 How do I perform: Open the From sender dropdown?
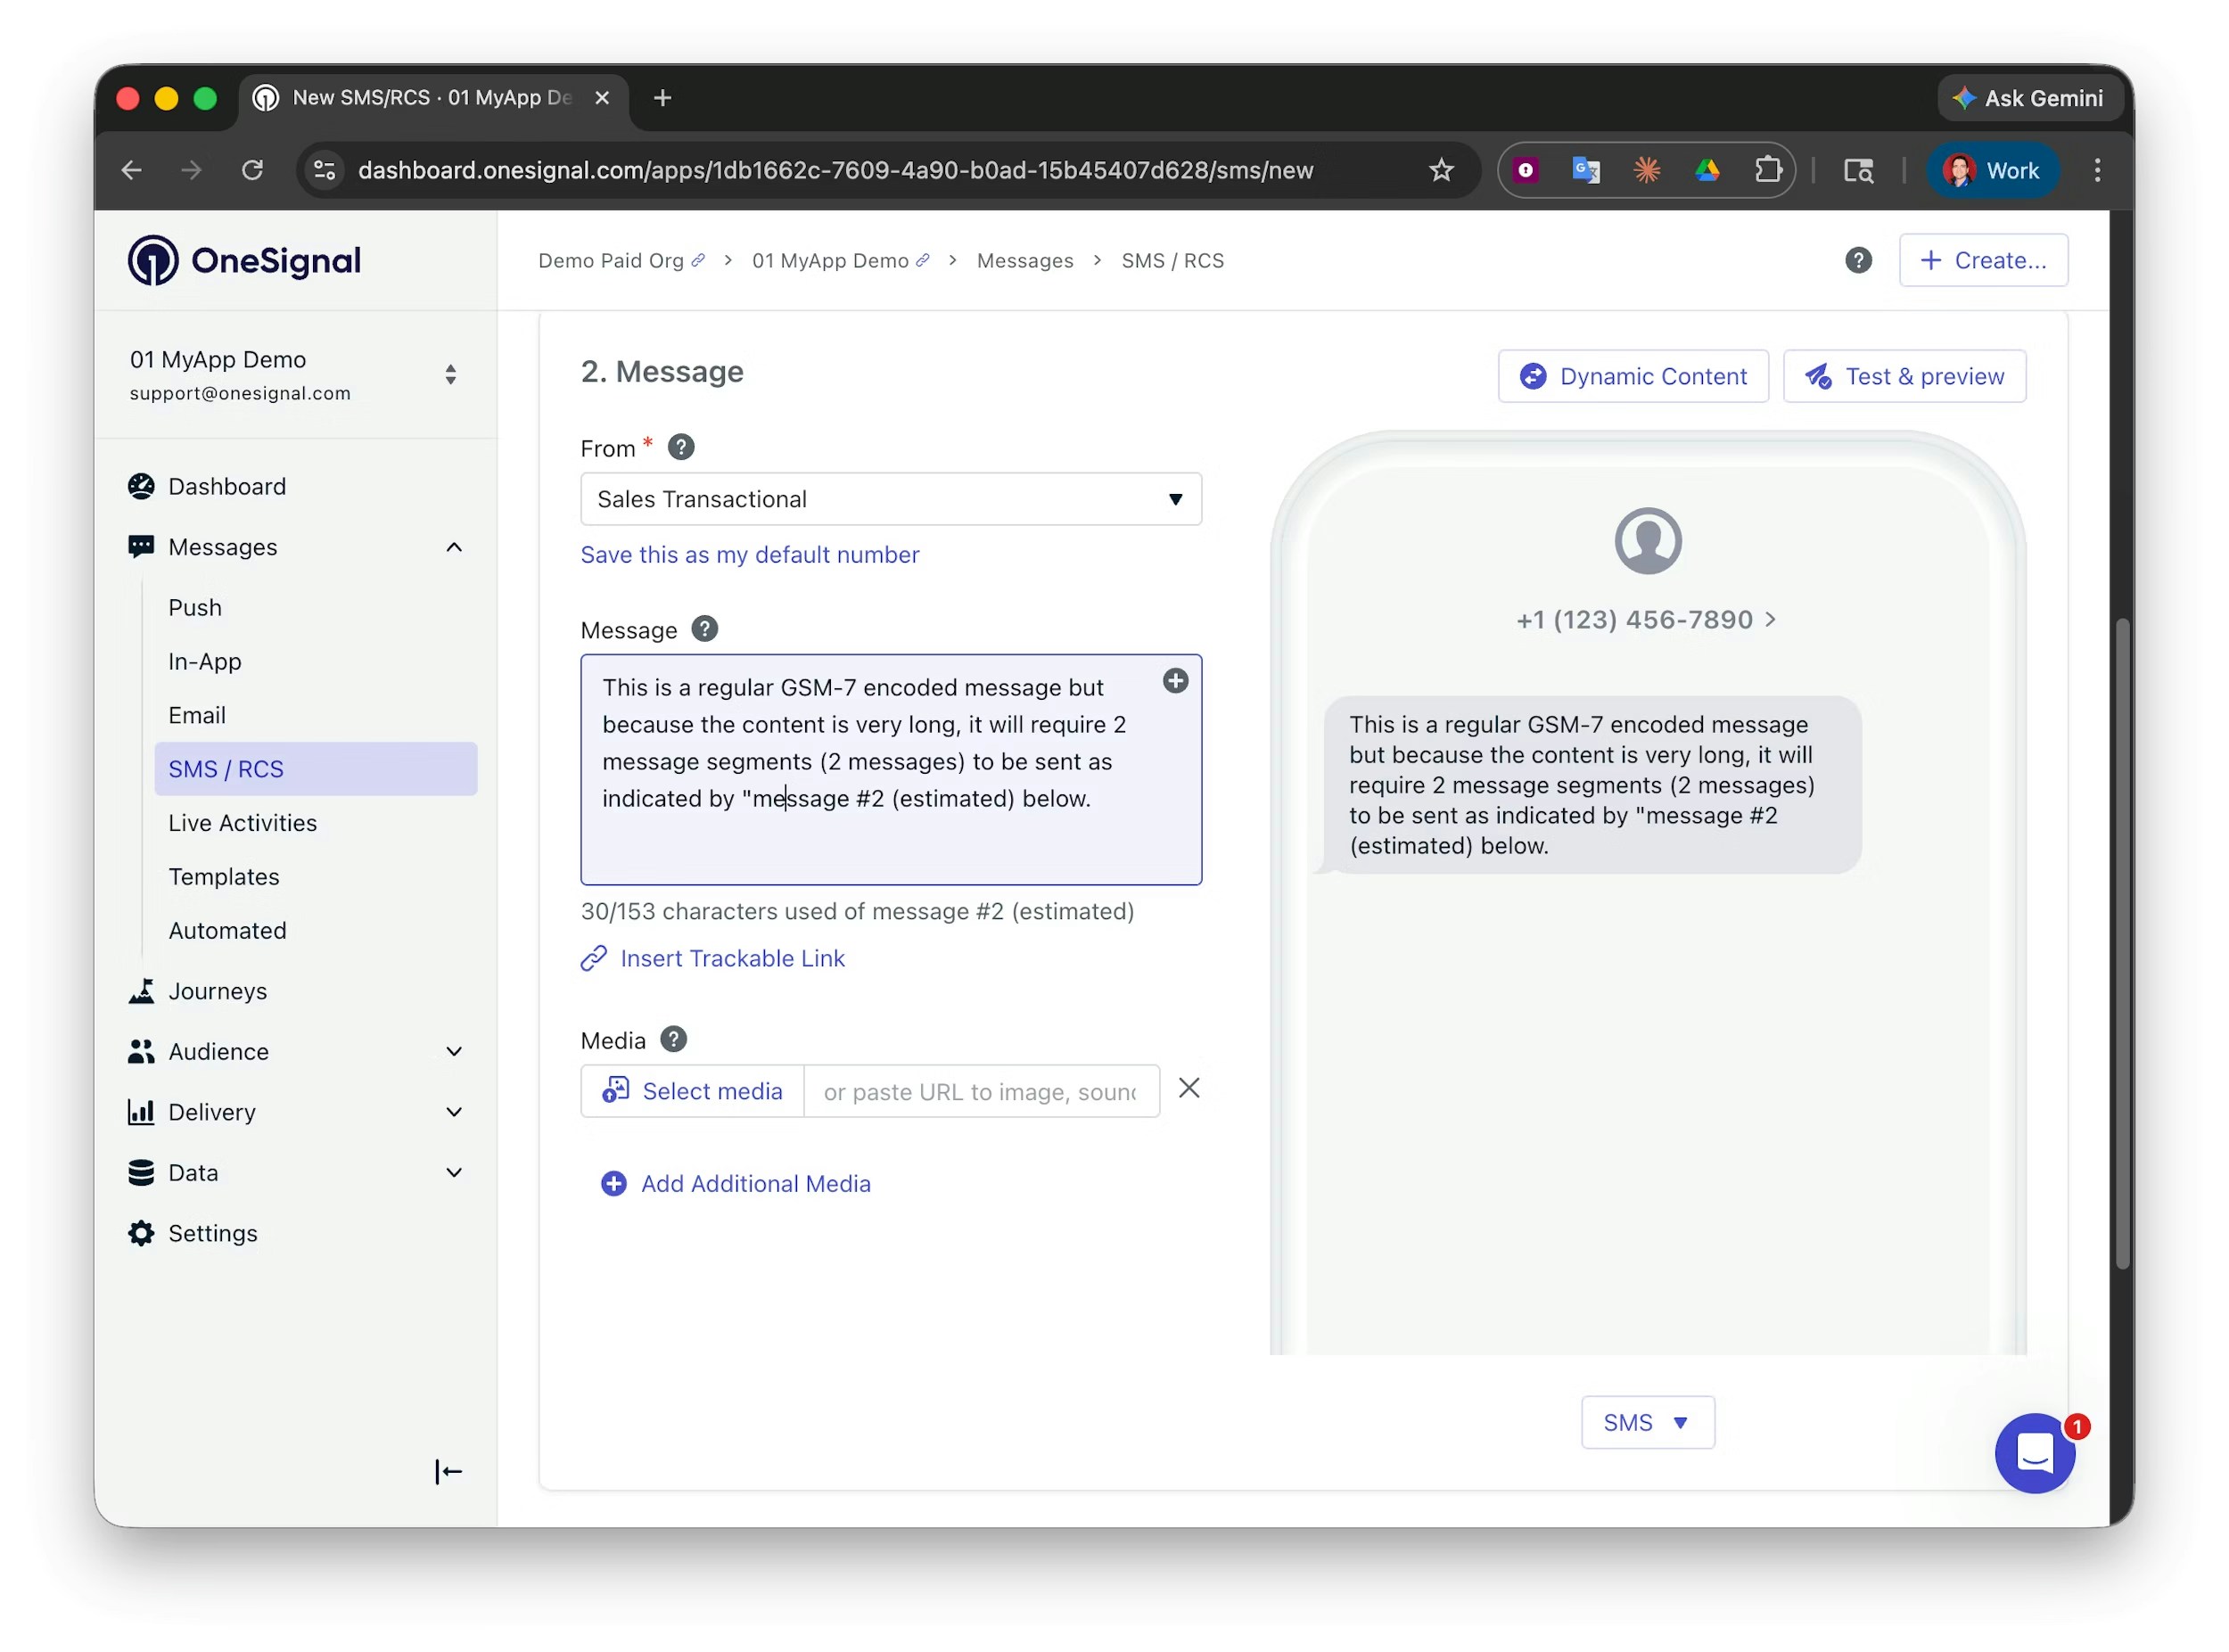pos(891,499)
